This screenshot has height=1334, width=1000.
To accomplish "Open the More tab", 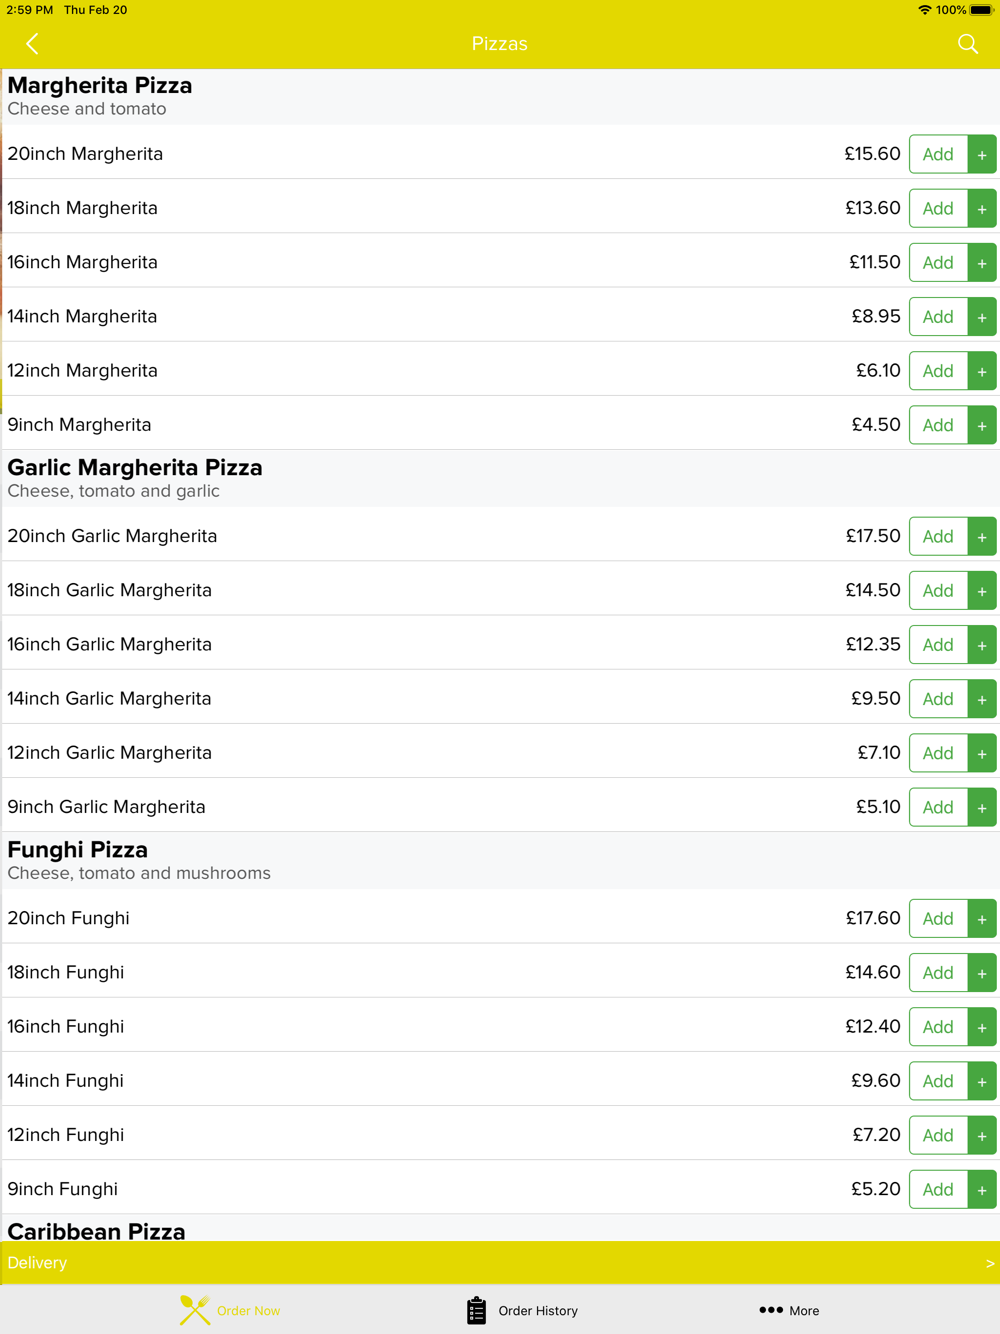I will pyautogui.click(x=789, y=1310).
